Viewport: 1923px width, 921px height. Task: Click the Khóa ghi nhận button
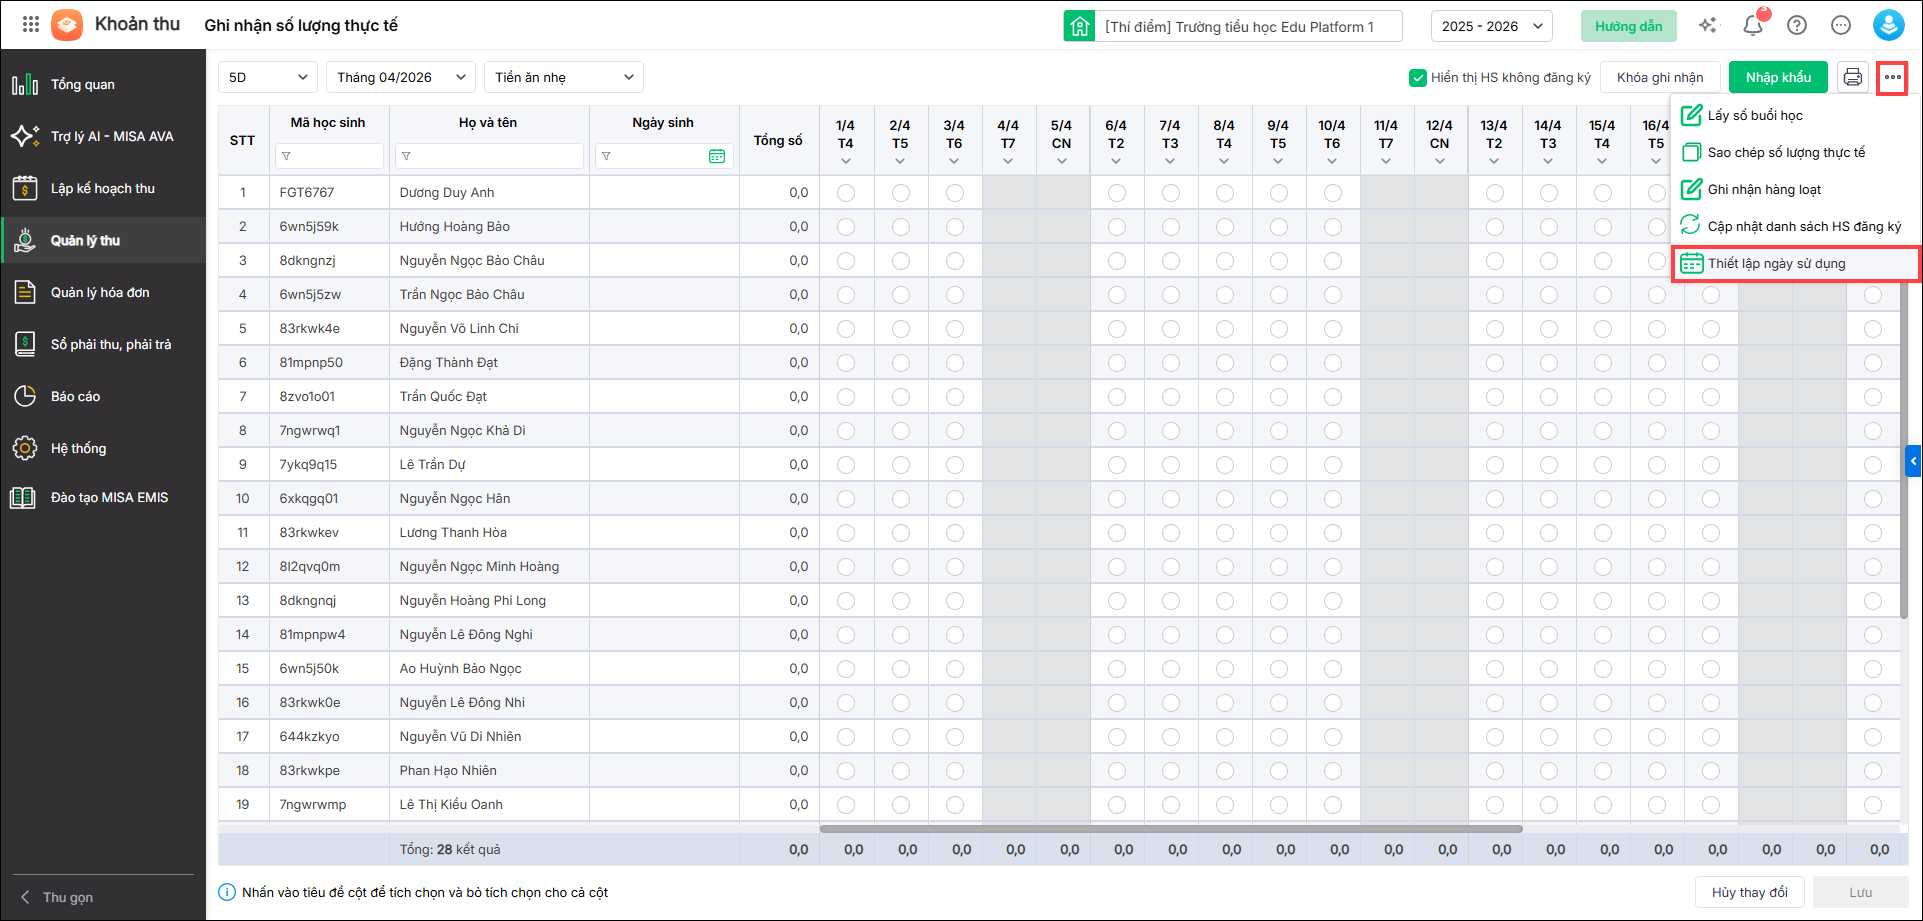(1659, 77)
